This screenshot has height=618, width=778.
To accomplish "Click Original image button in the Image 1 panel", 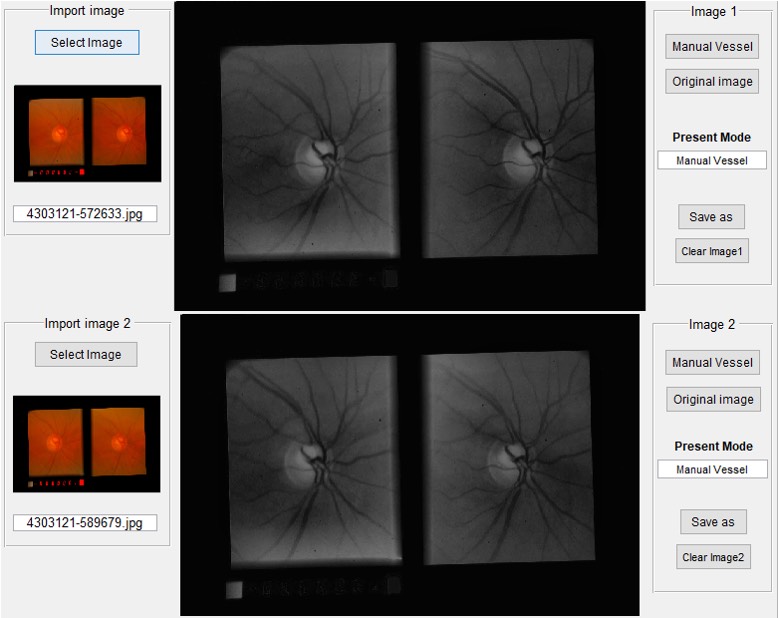I will coord(712,81).
